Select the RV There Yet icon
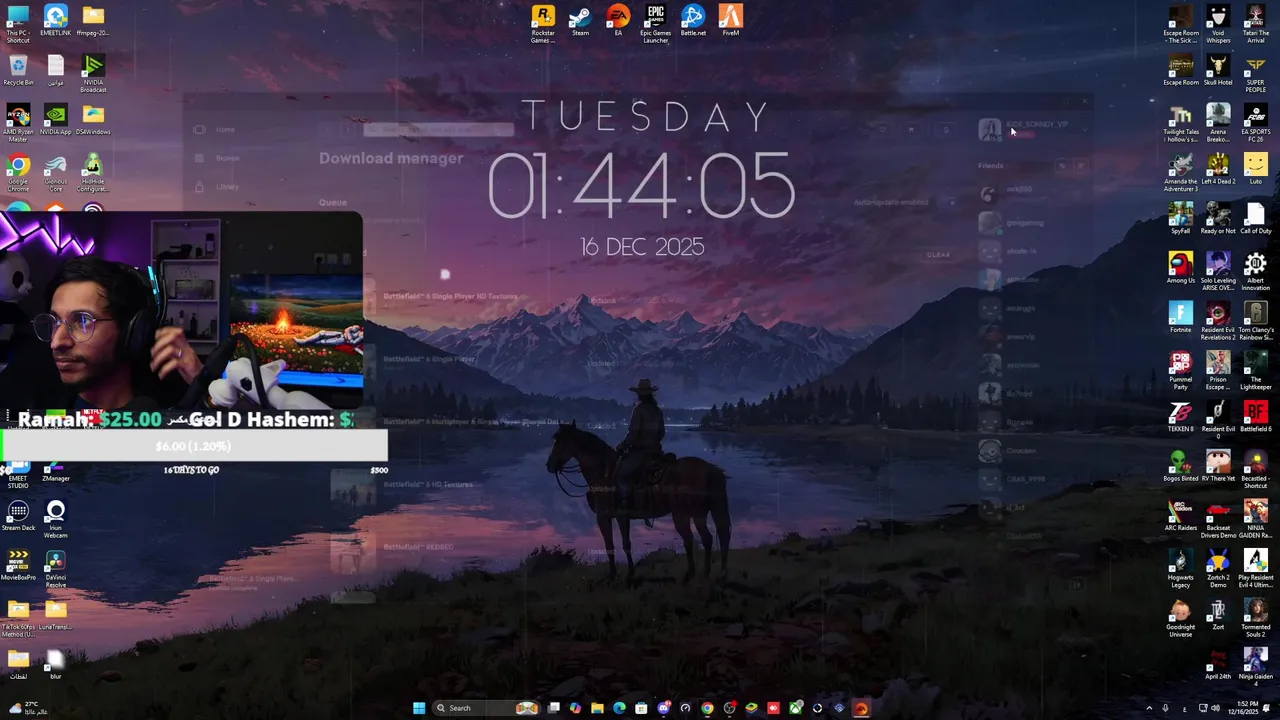 point(1218,466)
